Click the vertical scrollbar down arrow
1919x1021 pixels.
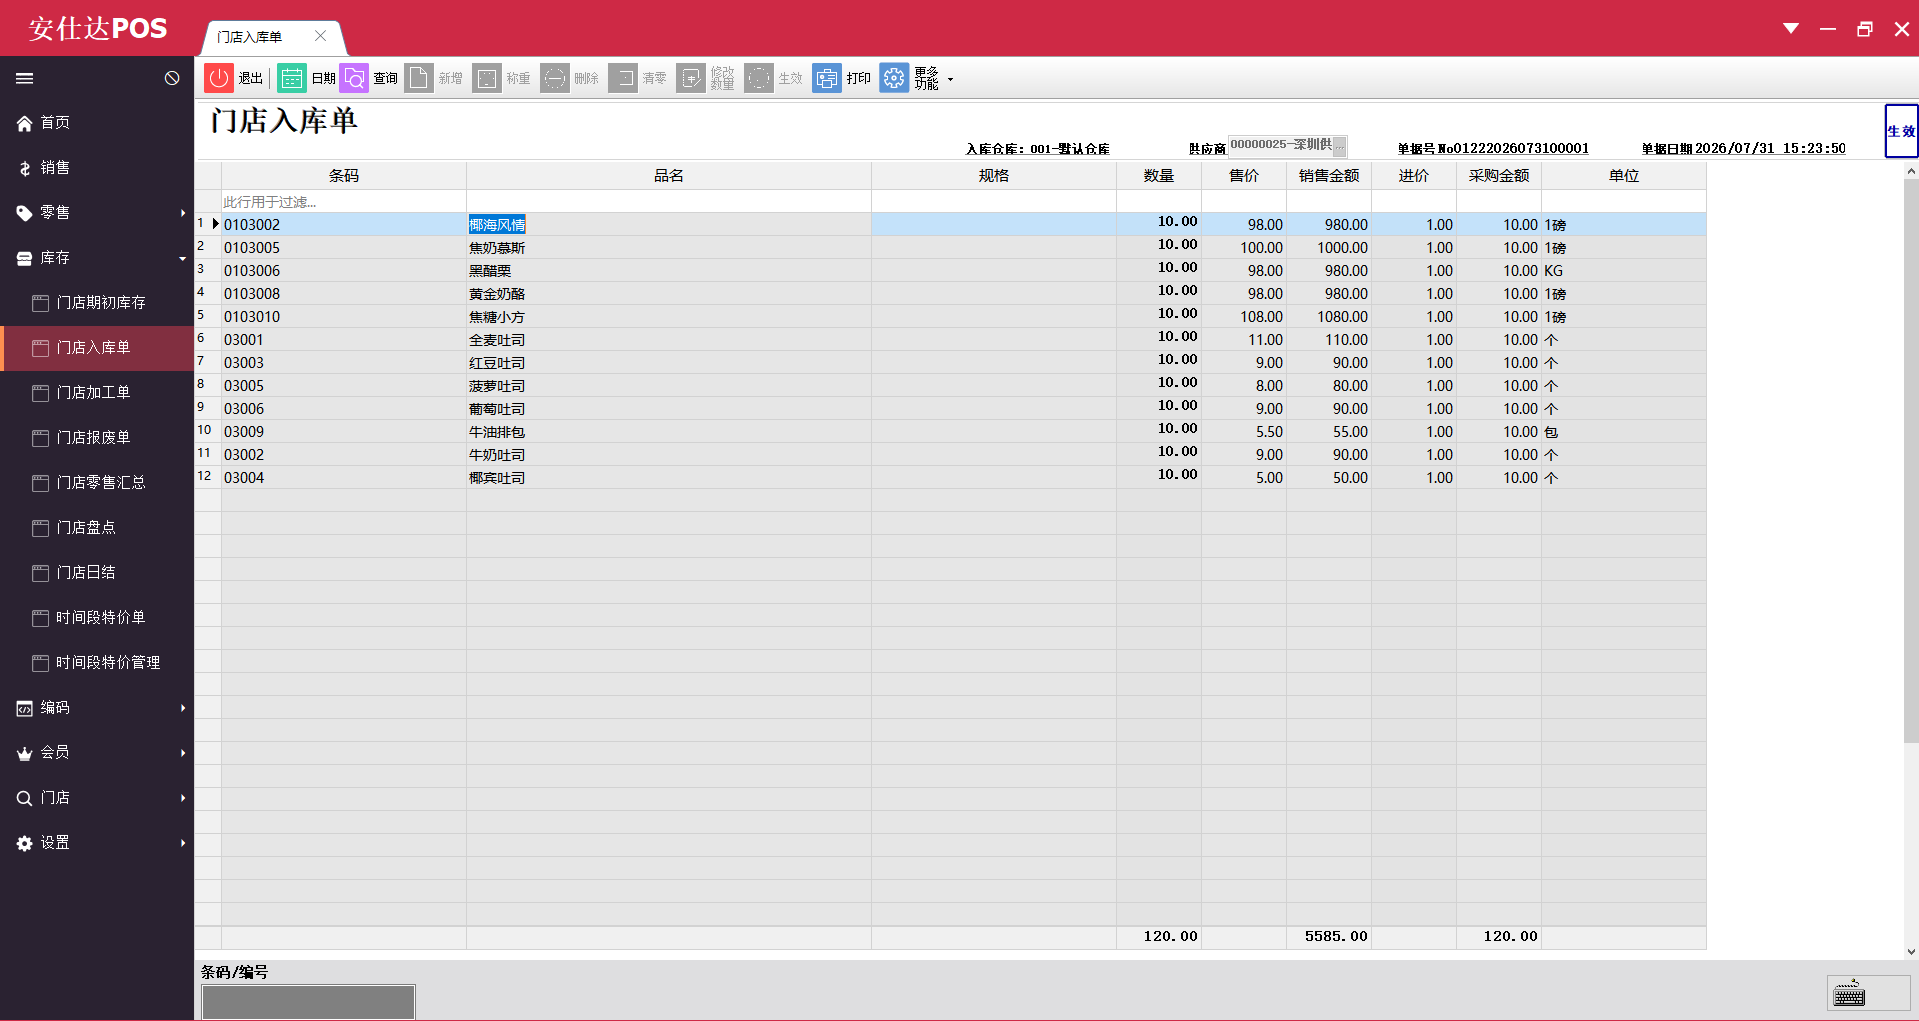[1911, 952]
